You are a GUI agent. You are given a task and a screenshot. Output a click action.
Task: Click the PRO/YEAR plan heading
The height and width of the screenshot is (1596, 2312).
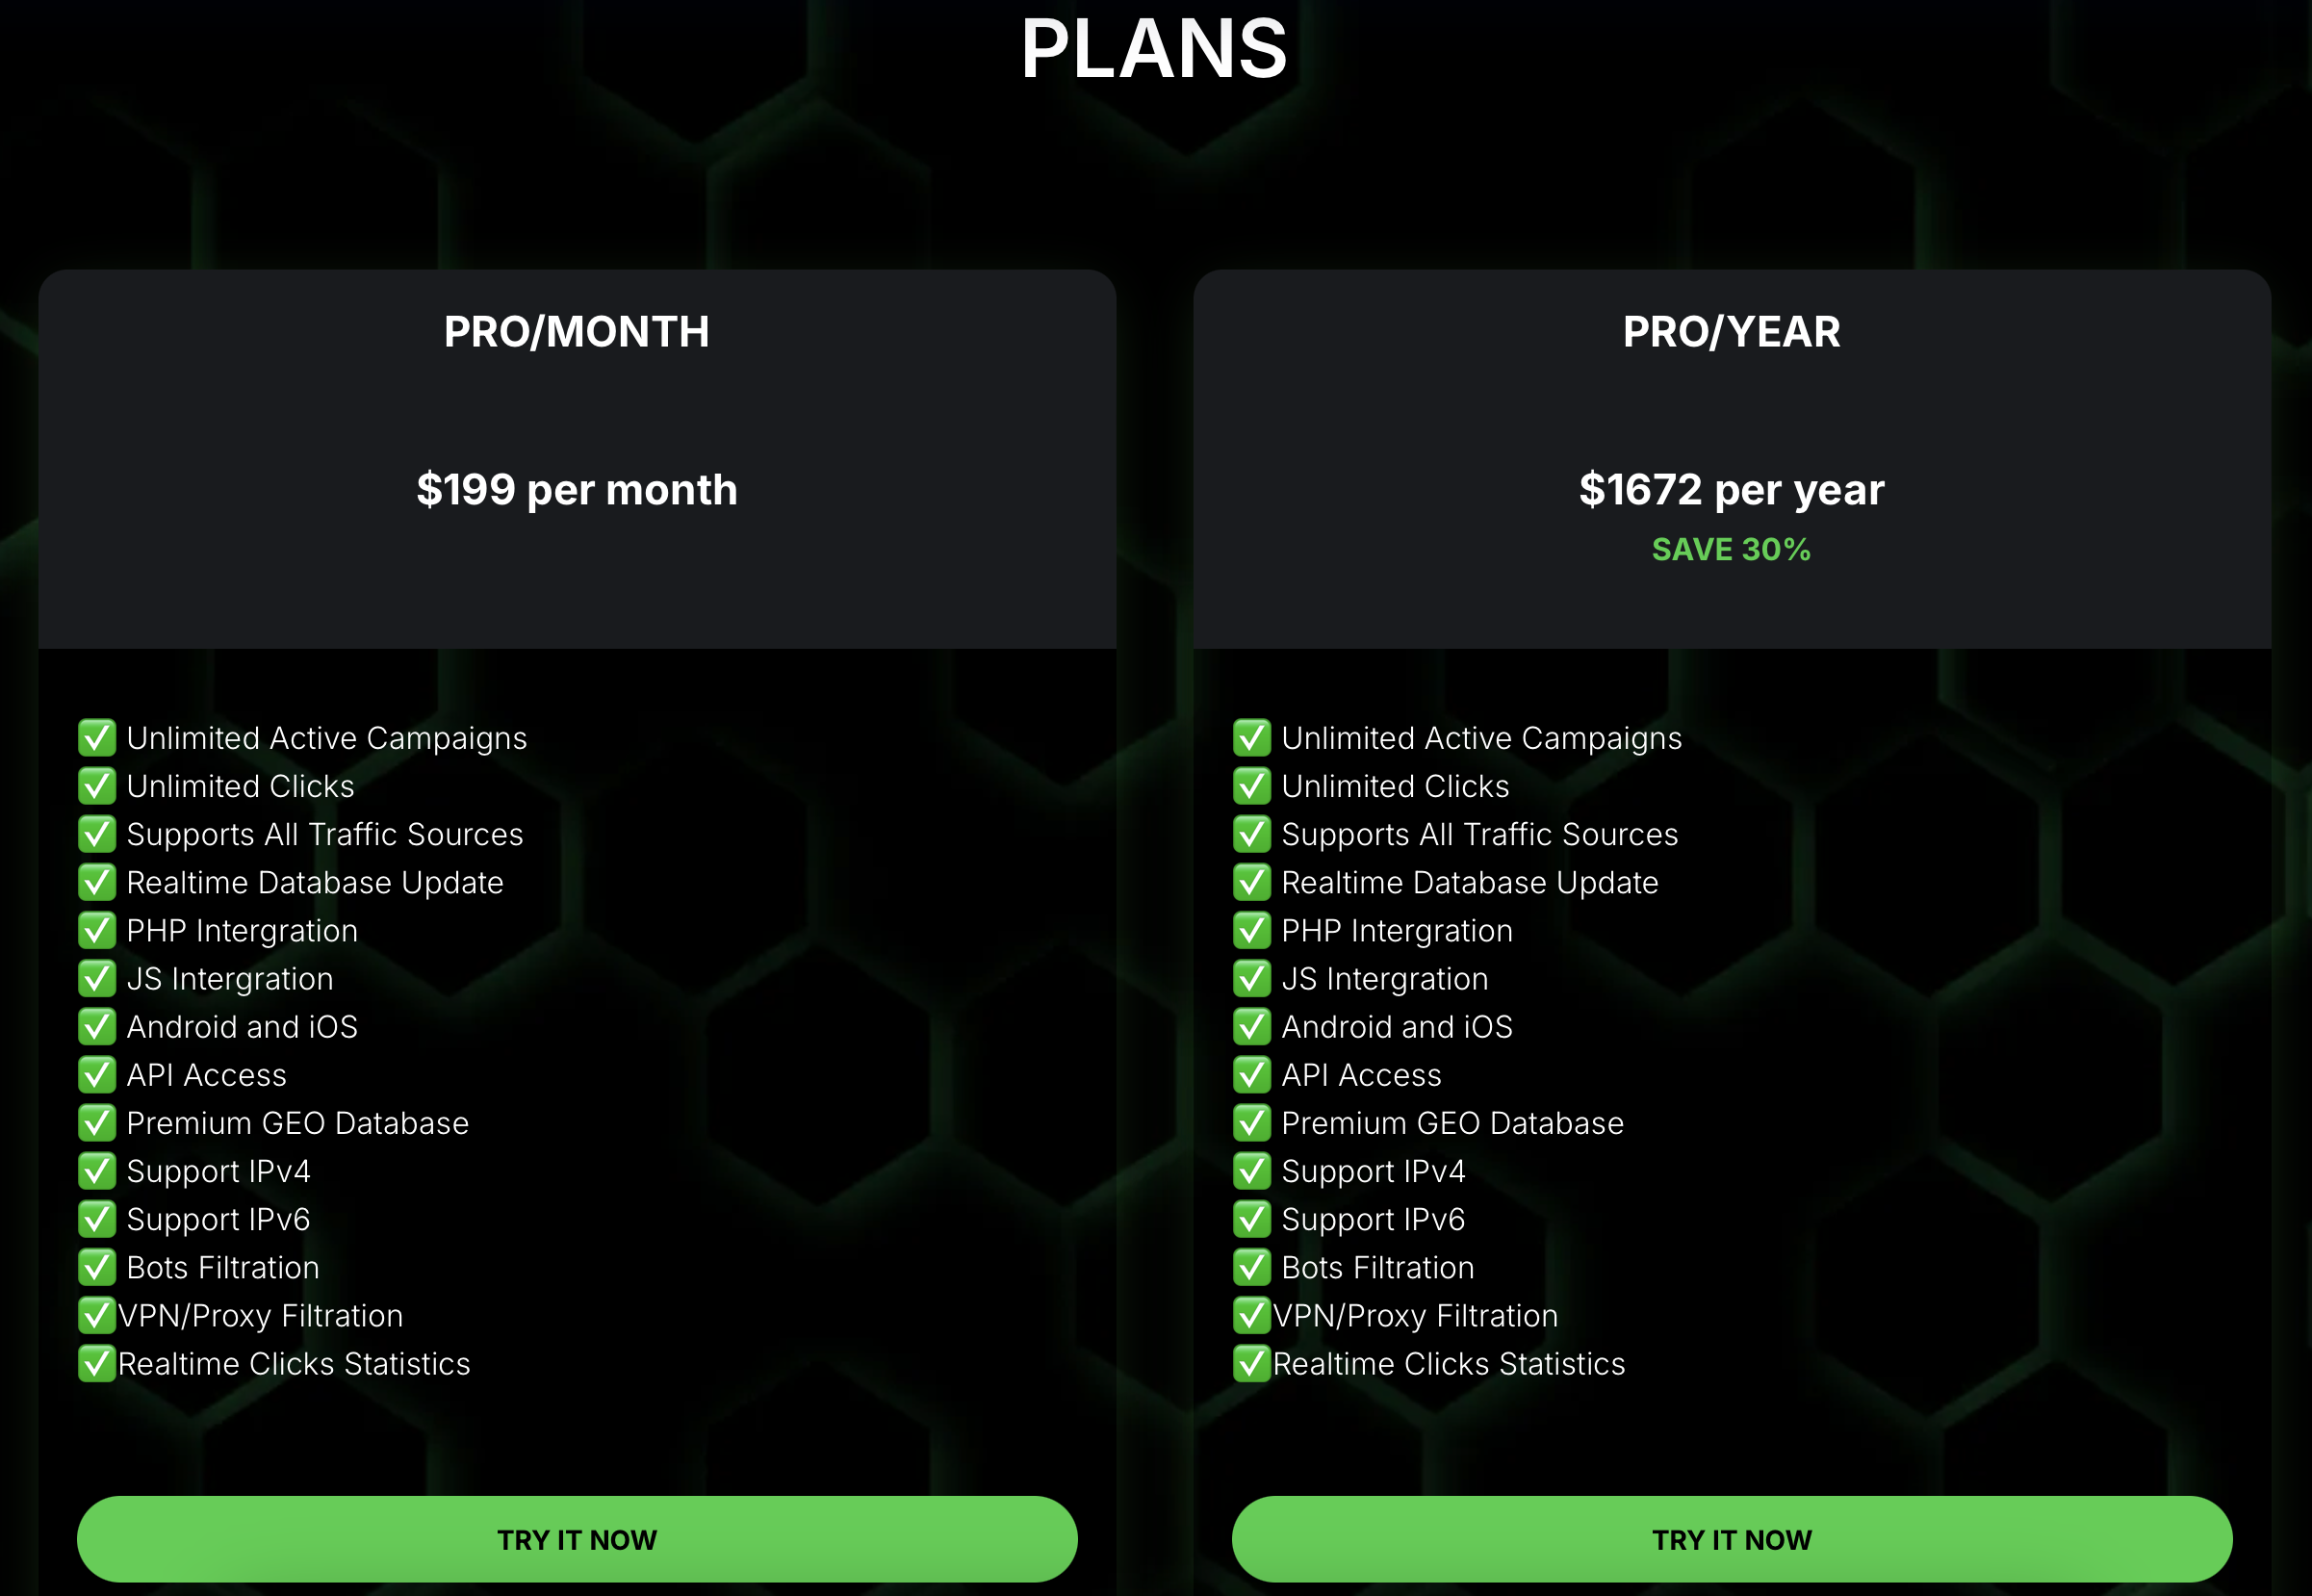pyautogui.click(x=1732, y=332)
